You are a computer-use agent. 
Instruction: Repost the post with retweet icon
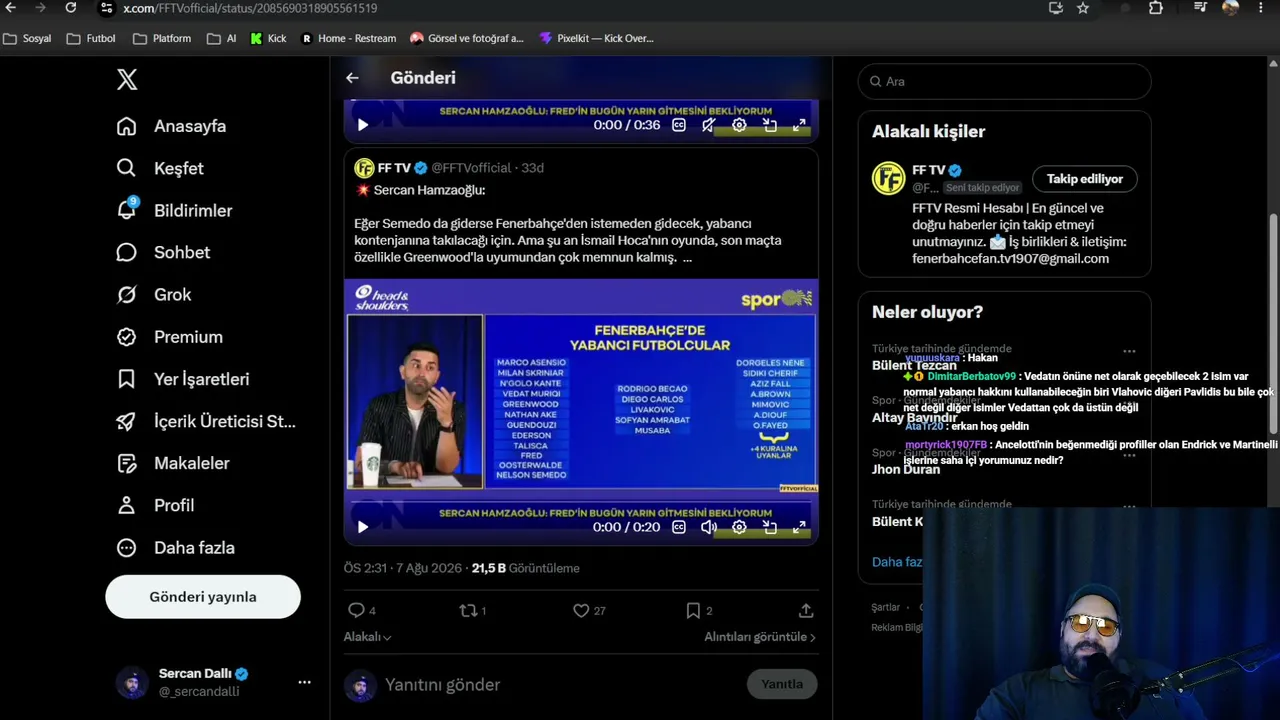tap(467, 610)
